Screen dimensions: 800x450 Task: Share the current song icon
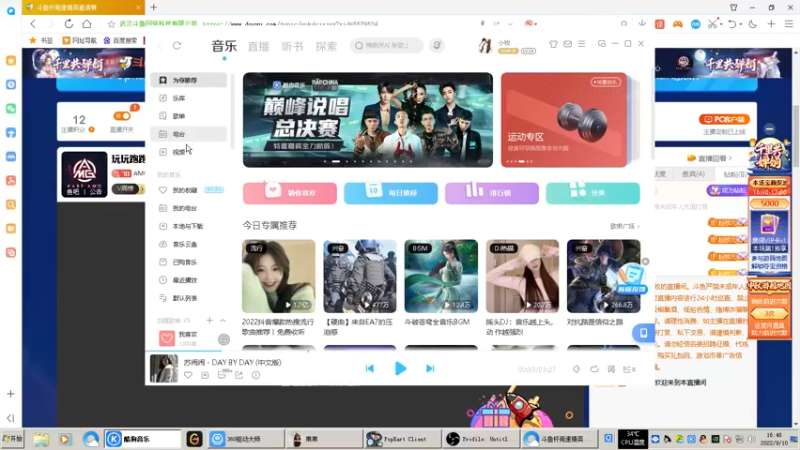tap(239, 375)
